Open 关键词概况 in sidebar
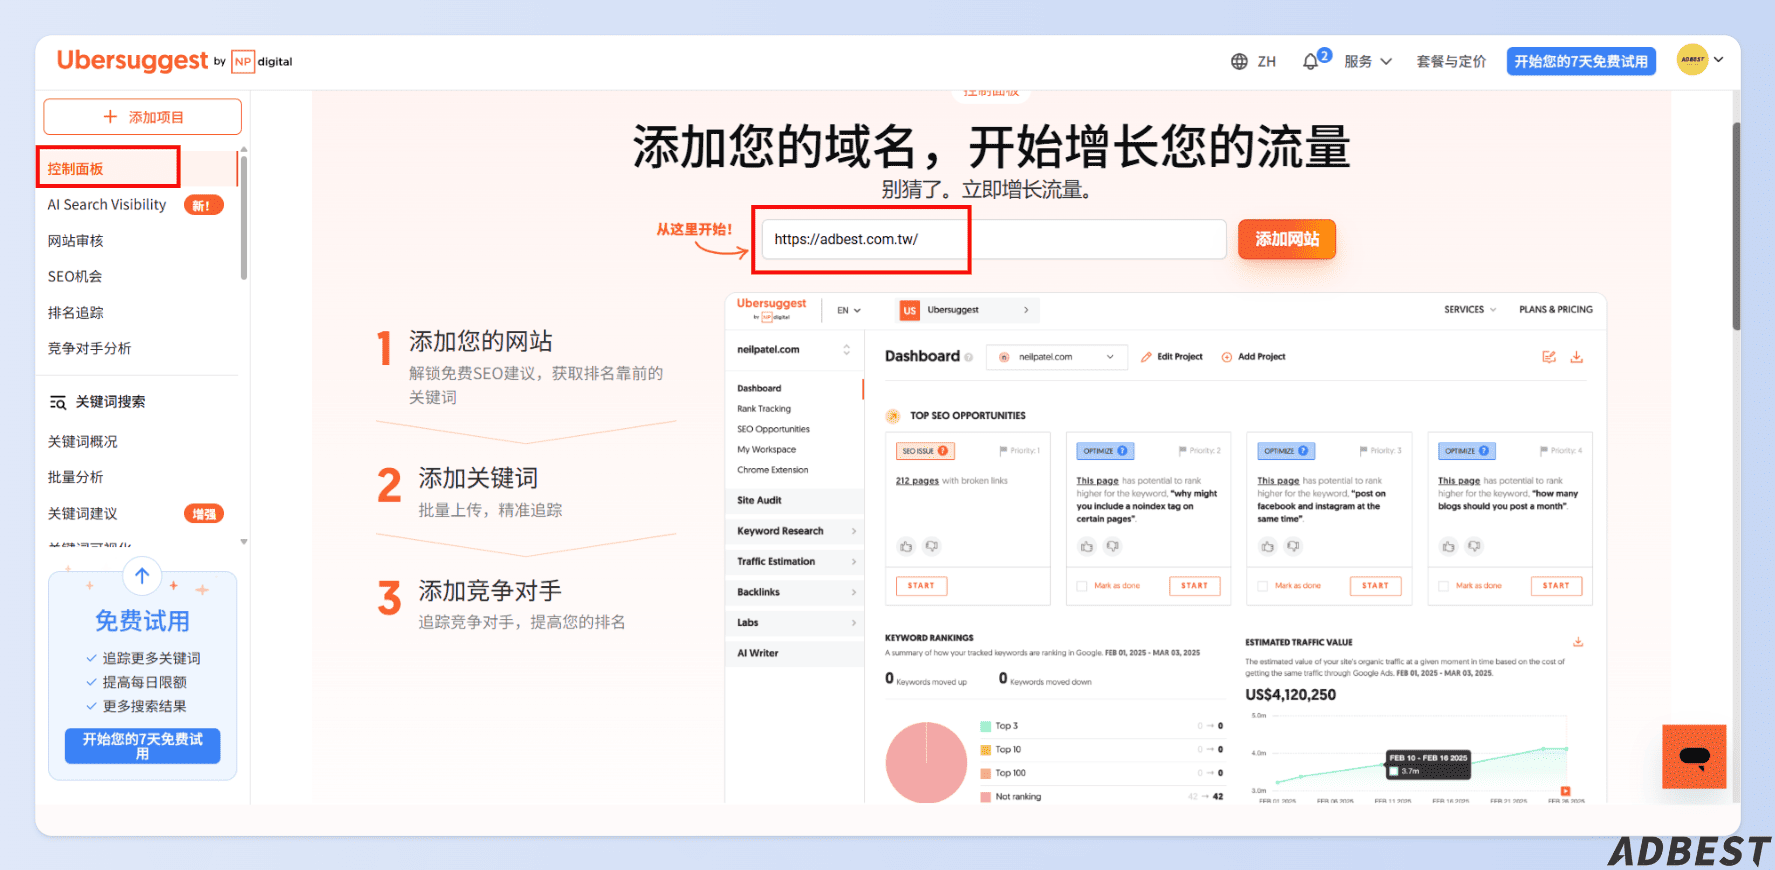 [x=83, y=442]
